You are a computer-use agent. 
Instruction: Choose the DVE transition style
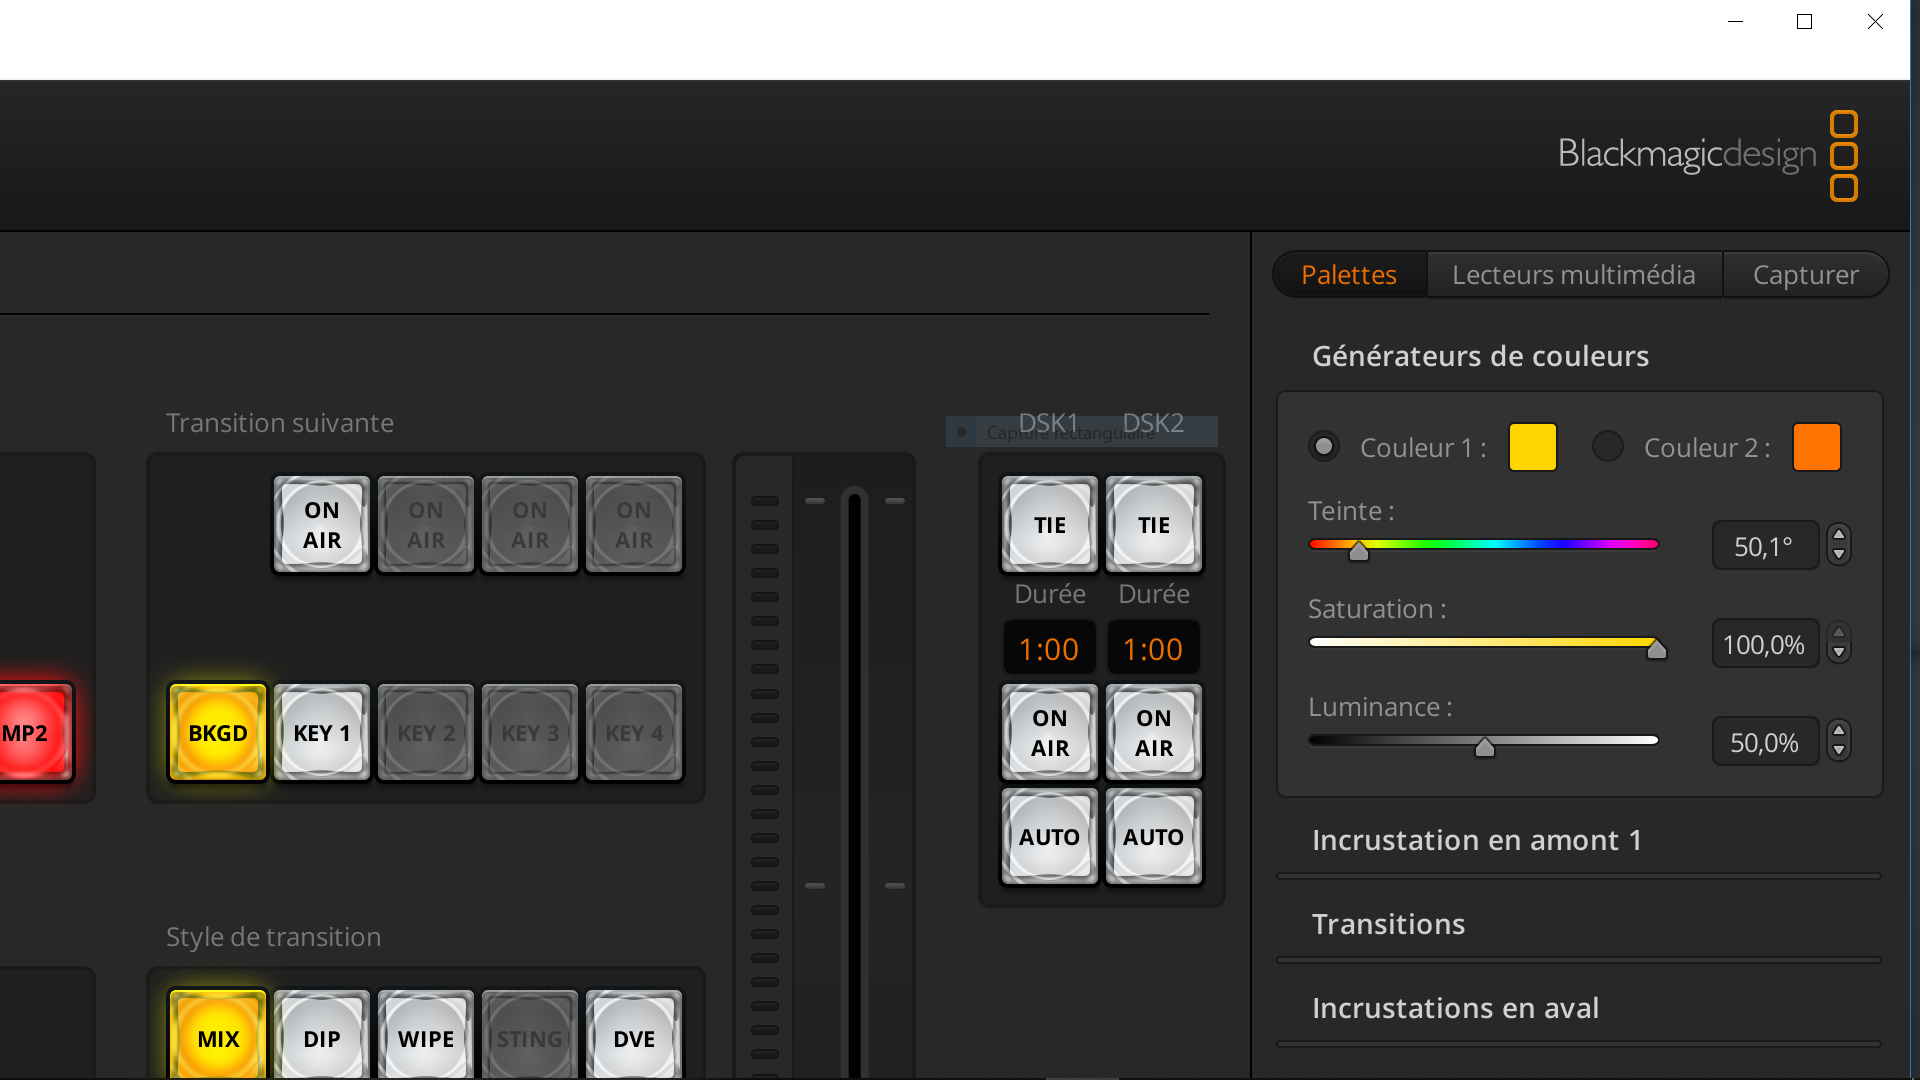click(x=634, y=1036)
